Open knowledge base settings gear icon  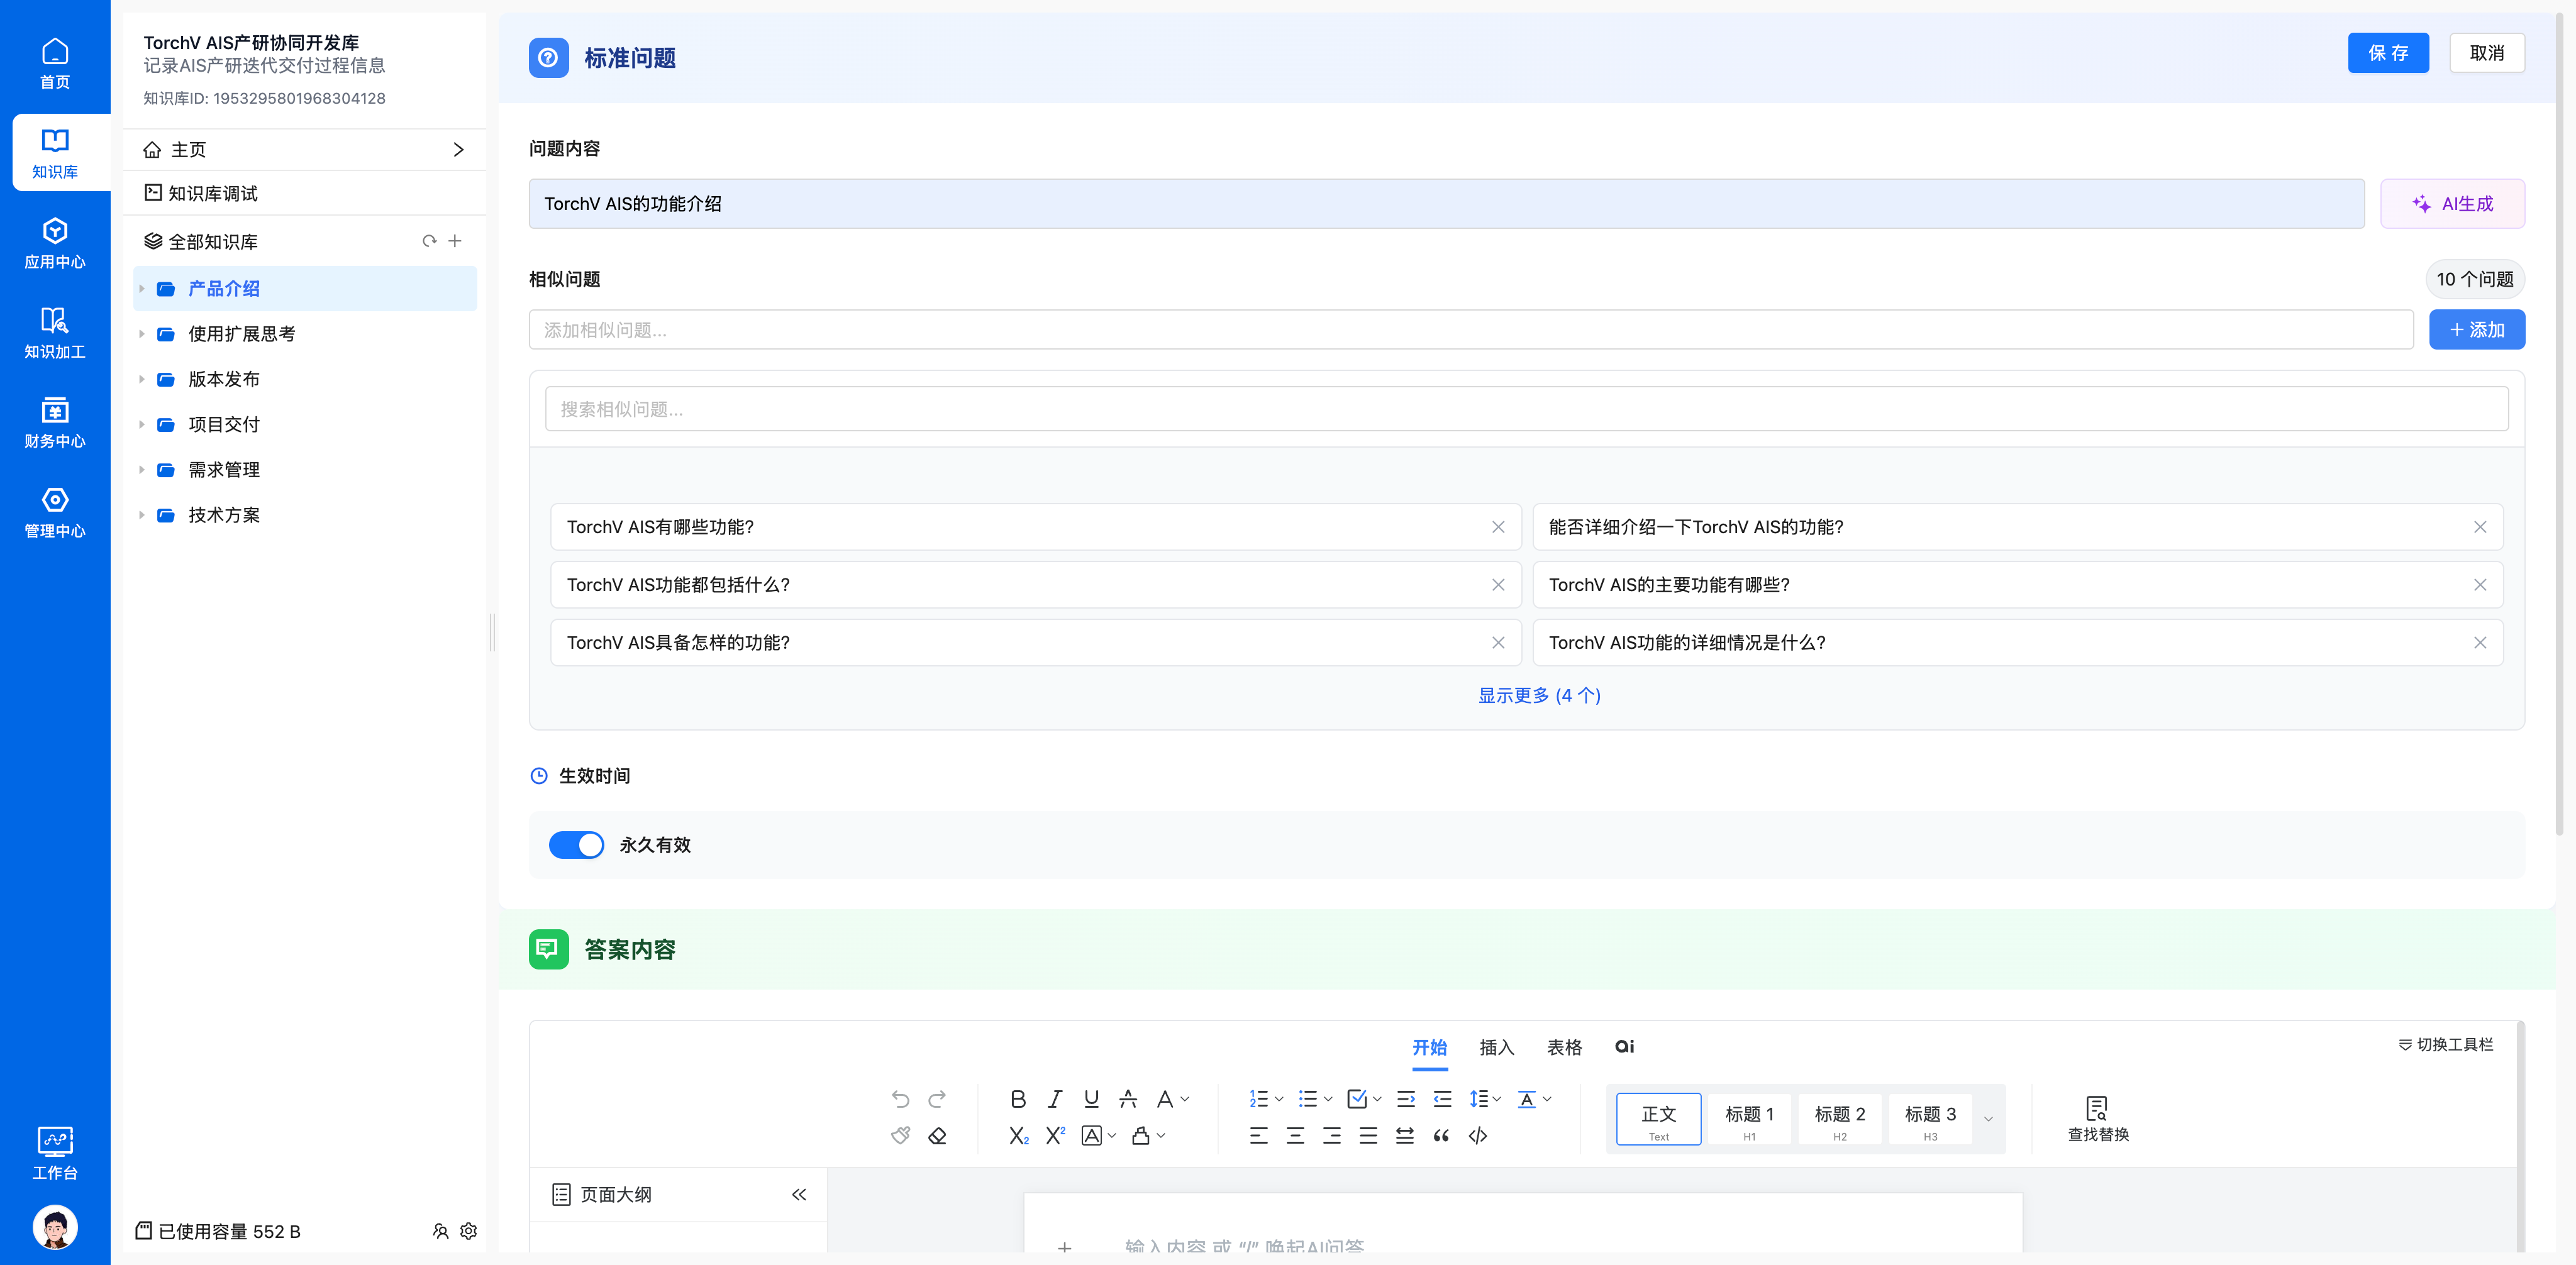click(468, 1231)
